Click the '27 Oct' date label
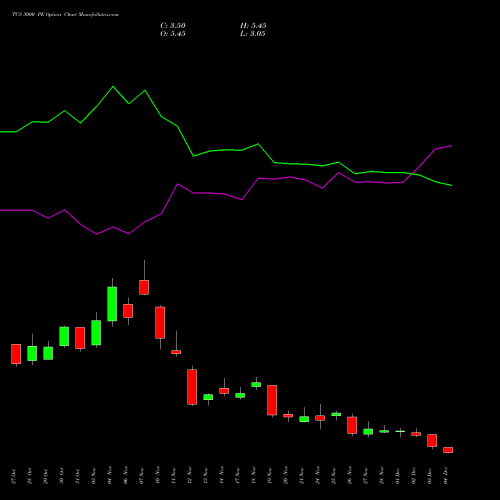The width and height of the screenshot is (500, 500). click(14, 476)
